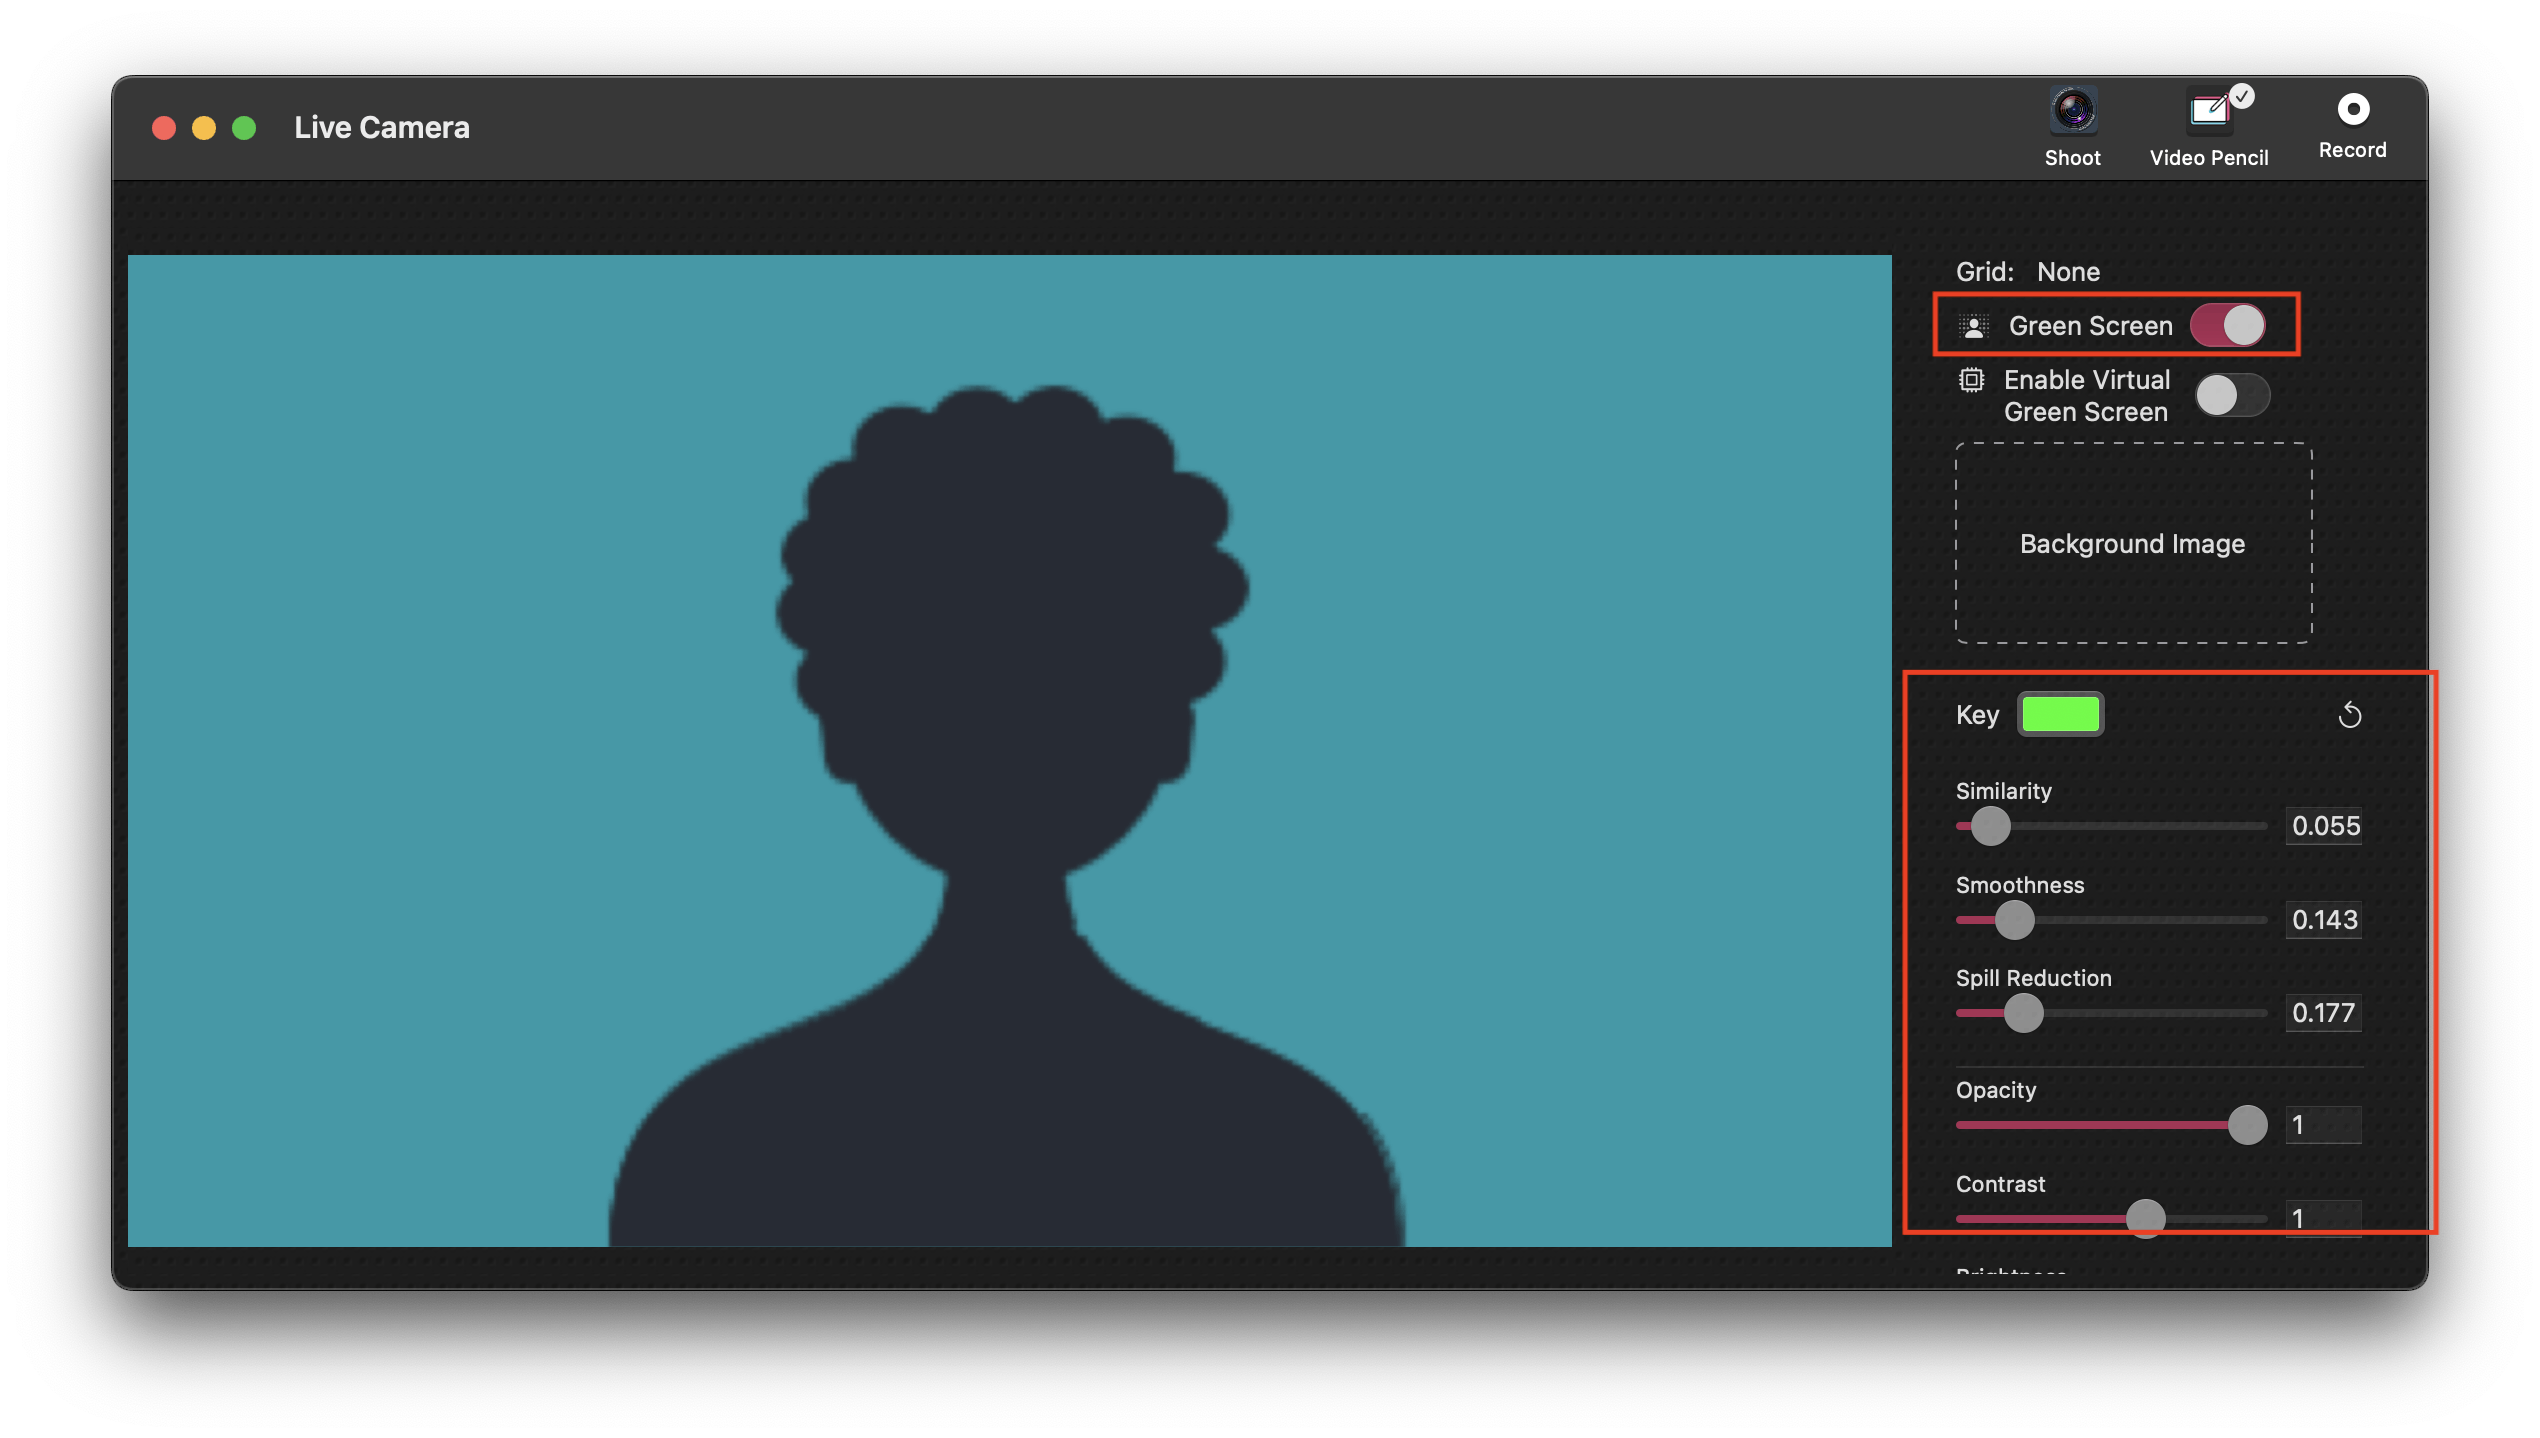The height and width of the screenshot is (1438, 2540).
Task: Click the green full screen button
Action: (244, 128)
